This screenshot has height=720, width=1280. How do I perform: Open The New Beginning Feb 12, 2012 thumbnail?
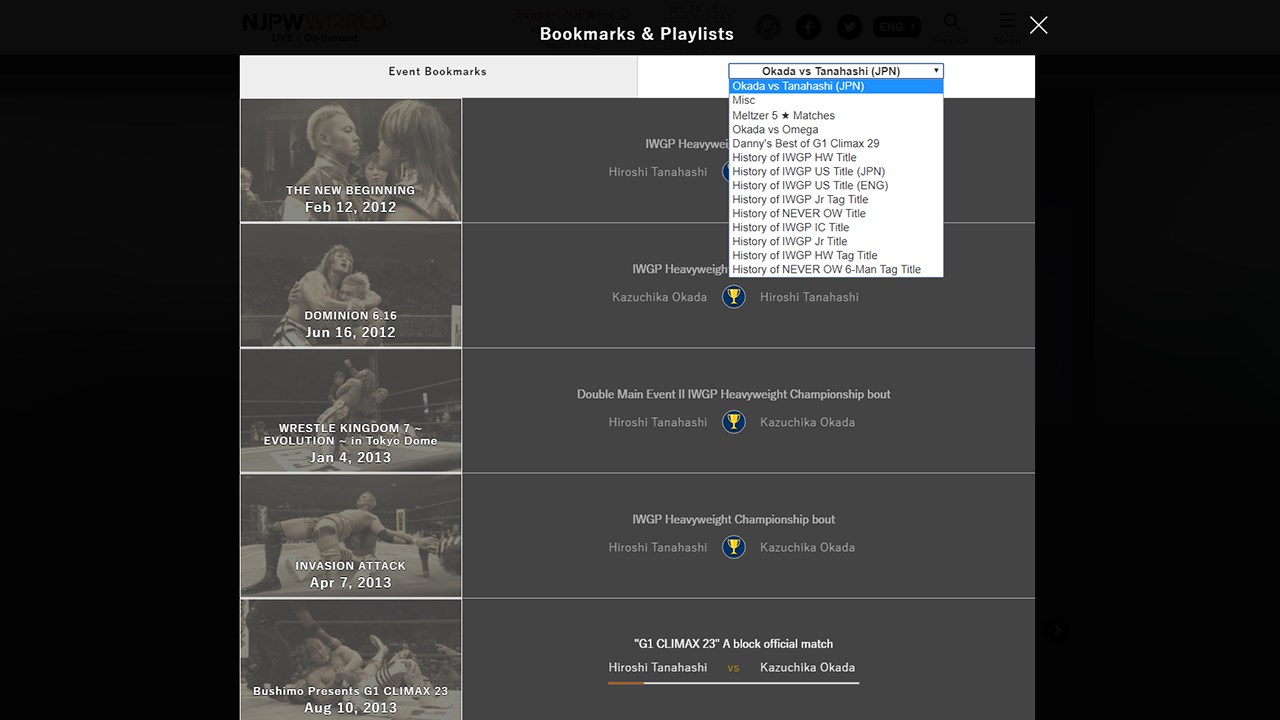[x=351, y=160]
